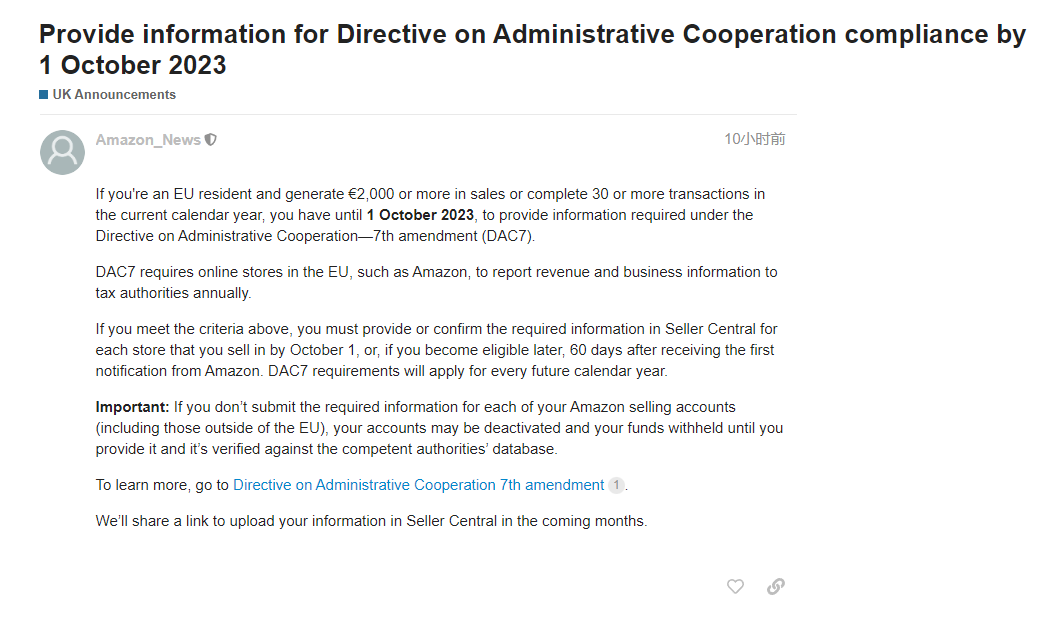Click the post title heading
This screenshot has height=620, width=1049.
[x=532, y=49]
